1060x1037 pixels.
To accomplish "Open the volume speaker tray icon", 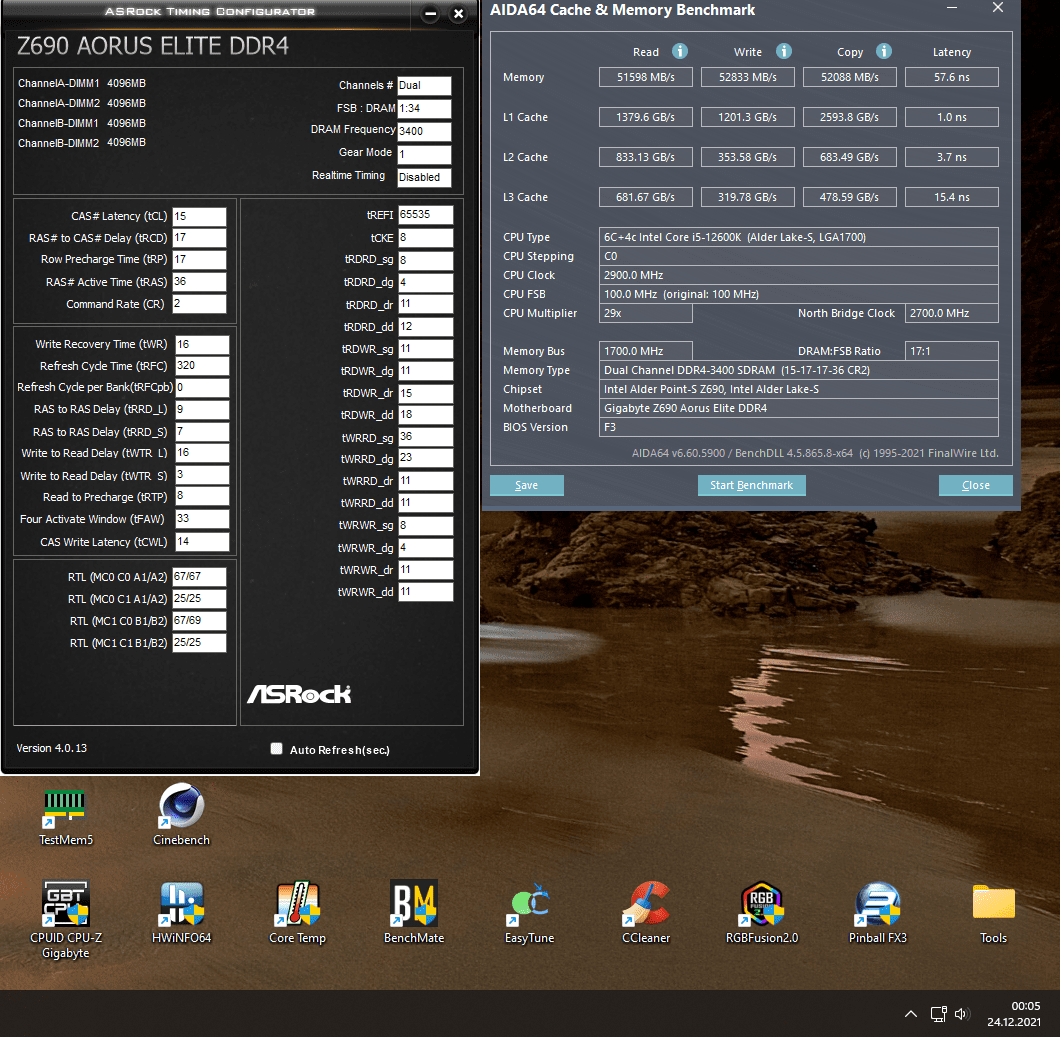I will point(962,1013).
